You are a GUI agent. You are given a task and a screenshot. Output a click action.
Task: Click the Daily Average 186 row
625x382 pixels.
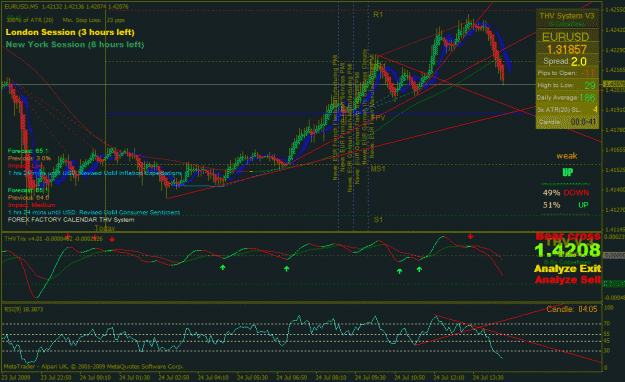pyautogui.click(x=567, y=97)
